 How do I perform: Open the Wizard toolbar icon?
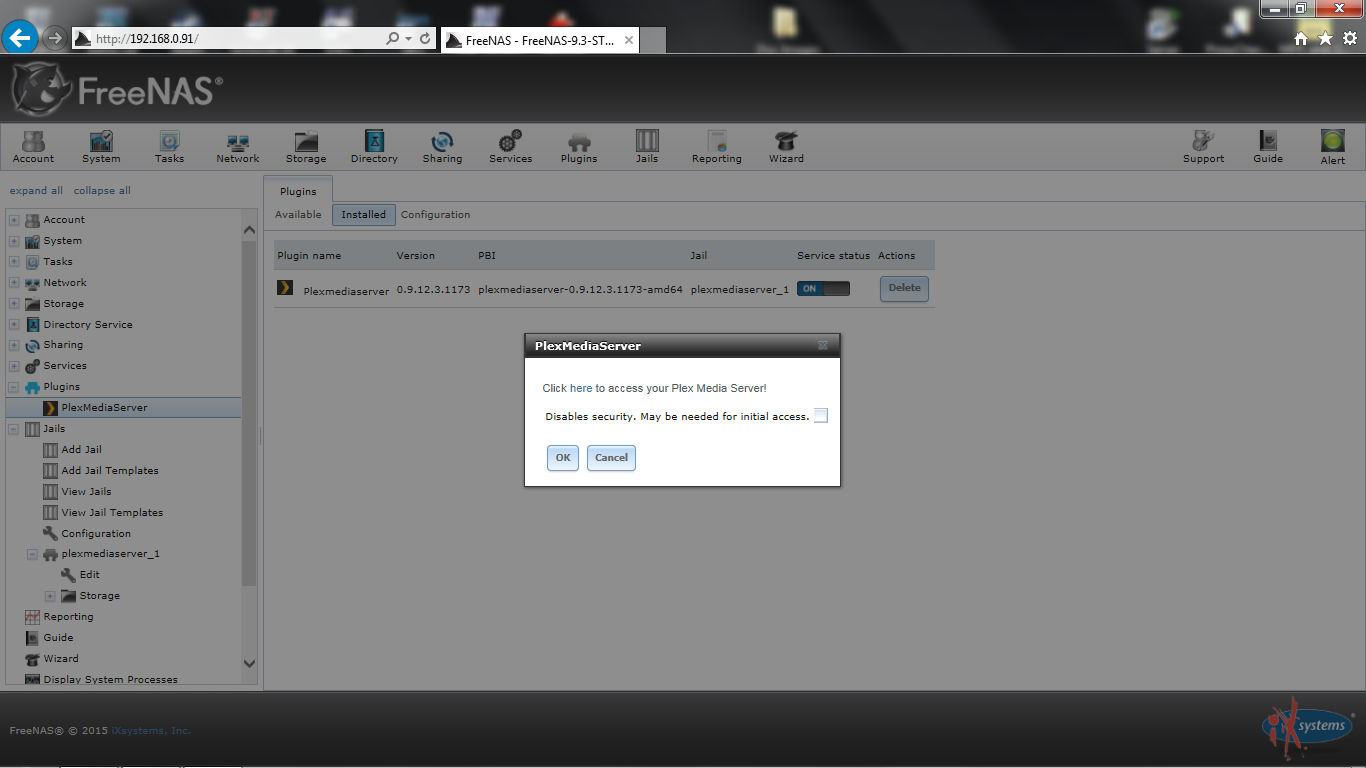pos(785,147)
